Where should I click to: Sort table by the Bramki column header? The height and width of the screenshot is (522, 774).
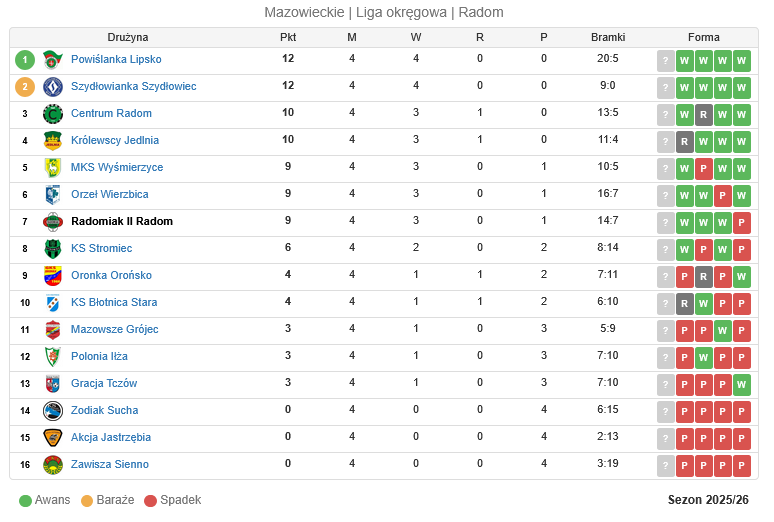608,37
